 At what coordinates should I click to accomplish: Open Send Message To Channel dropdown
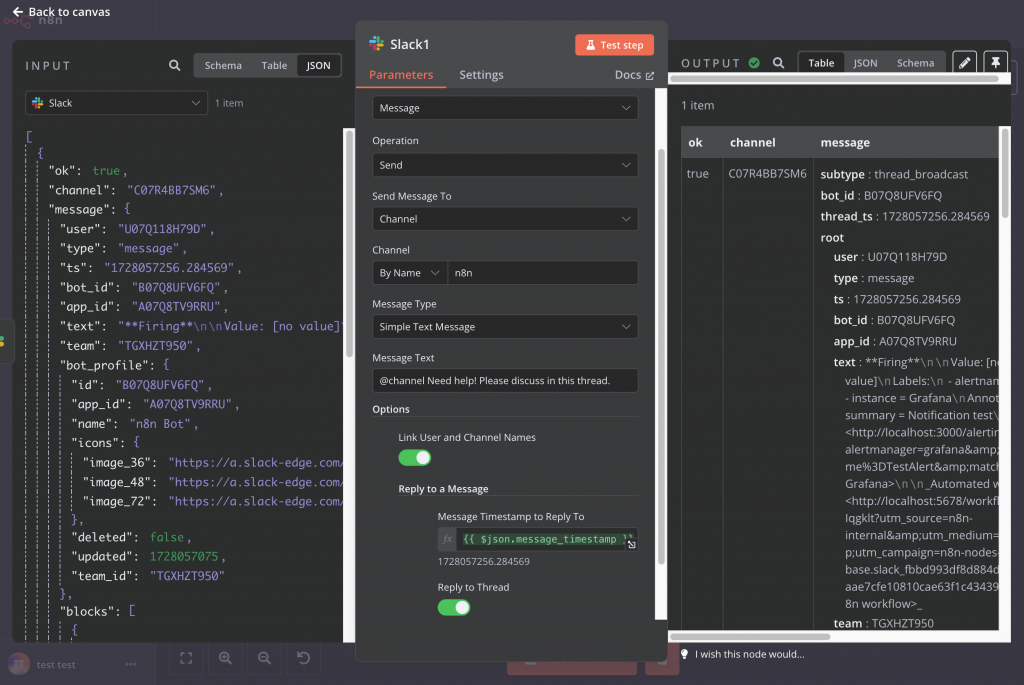click(x=505, y=219)
